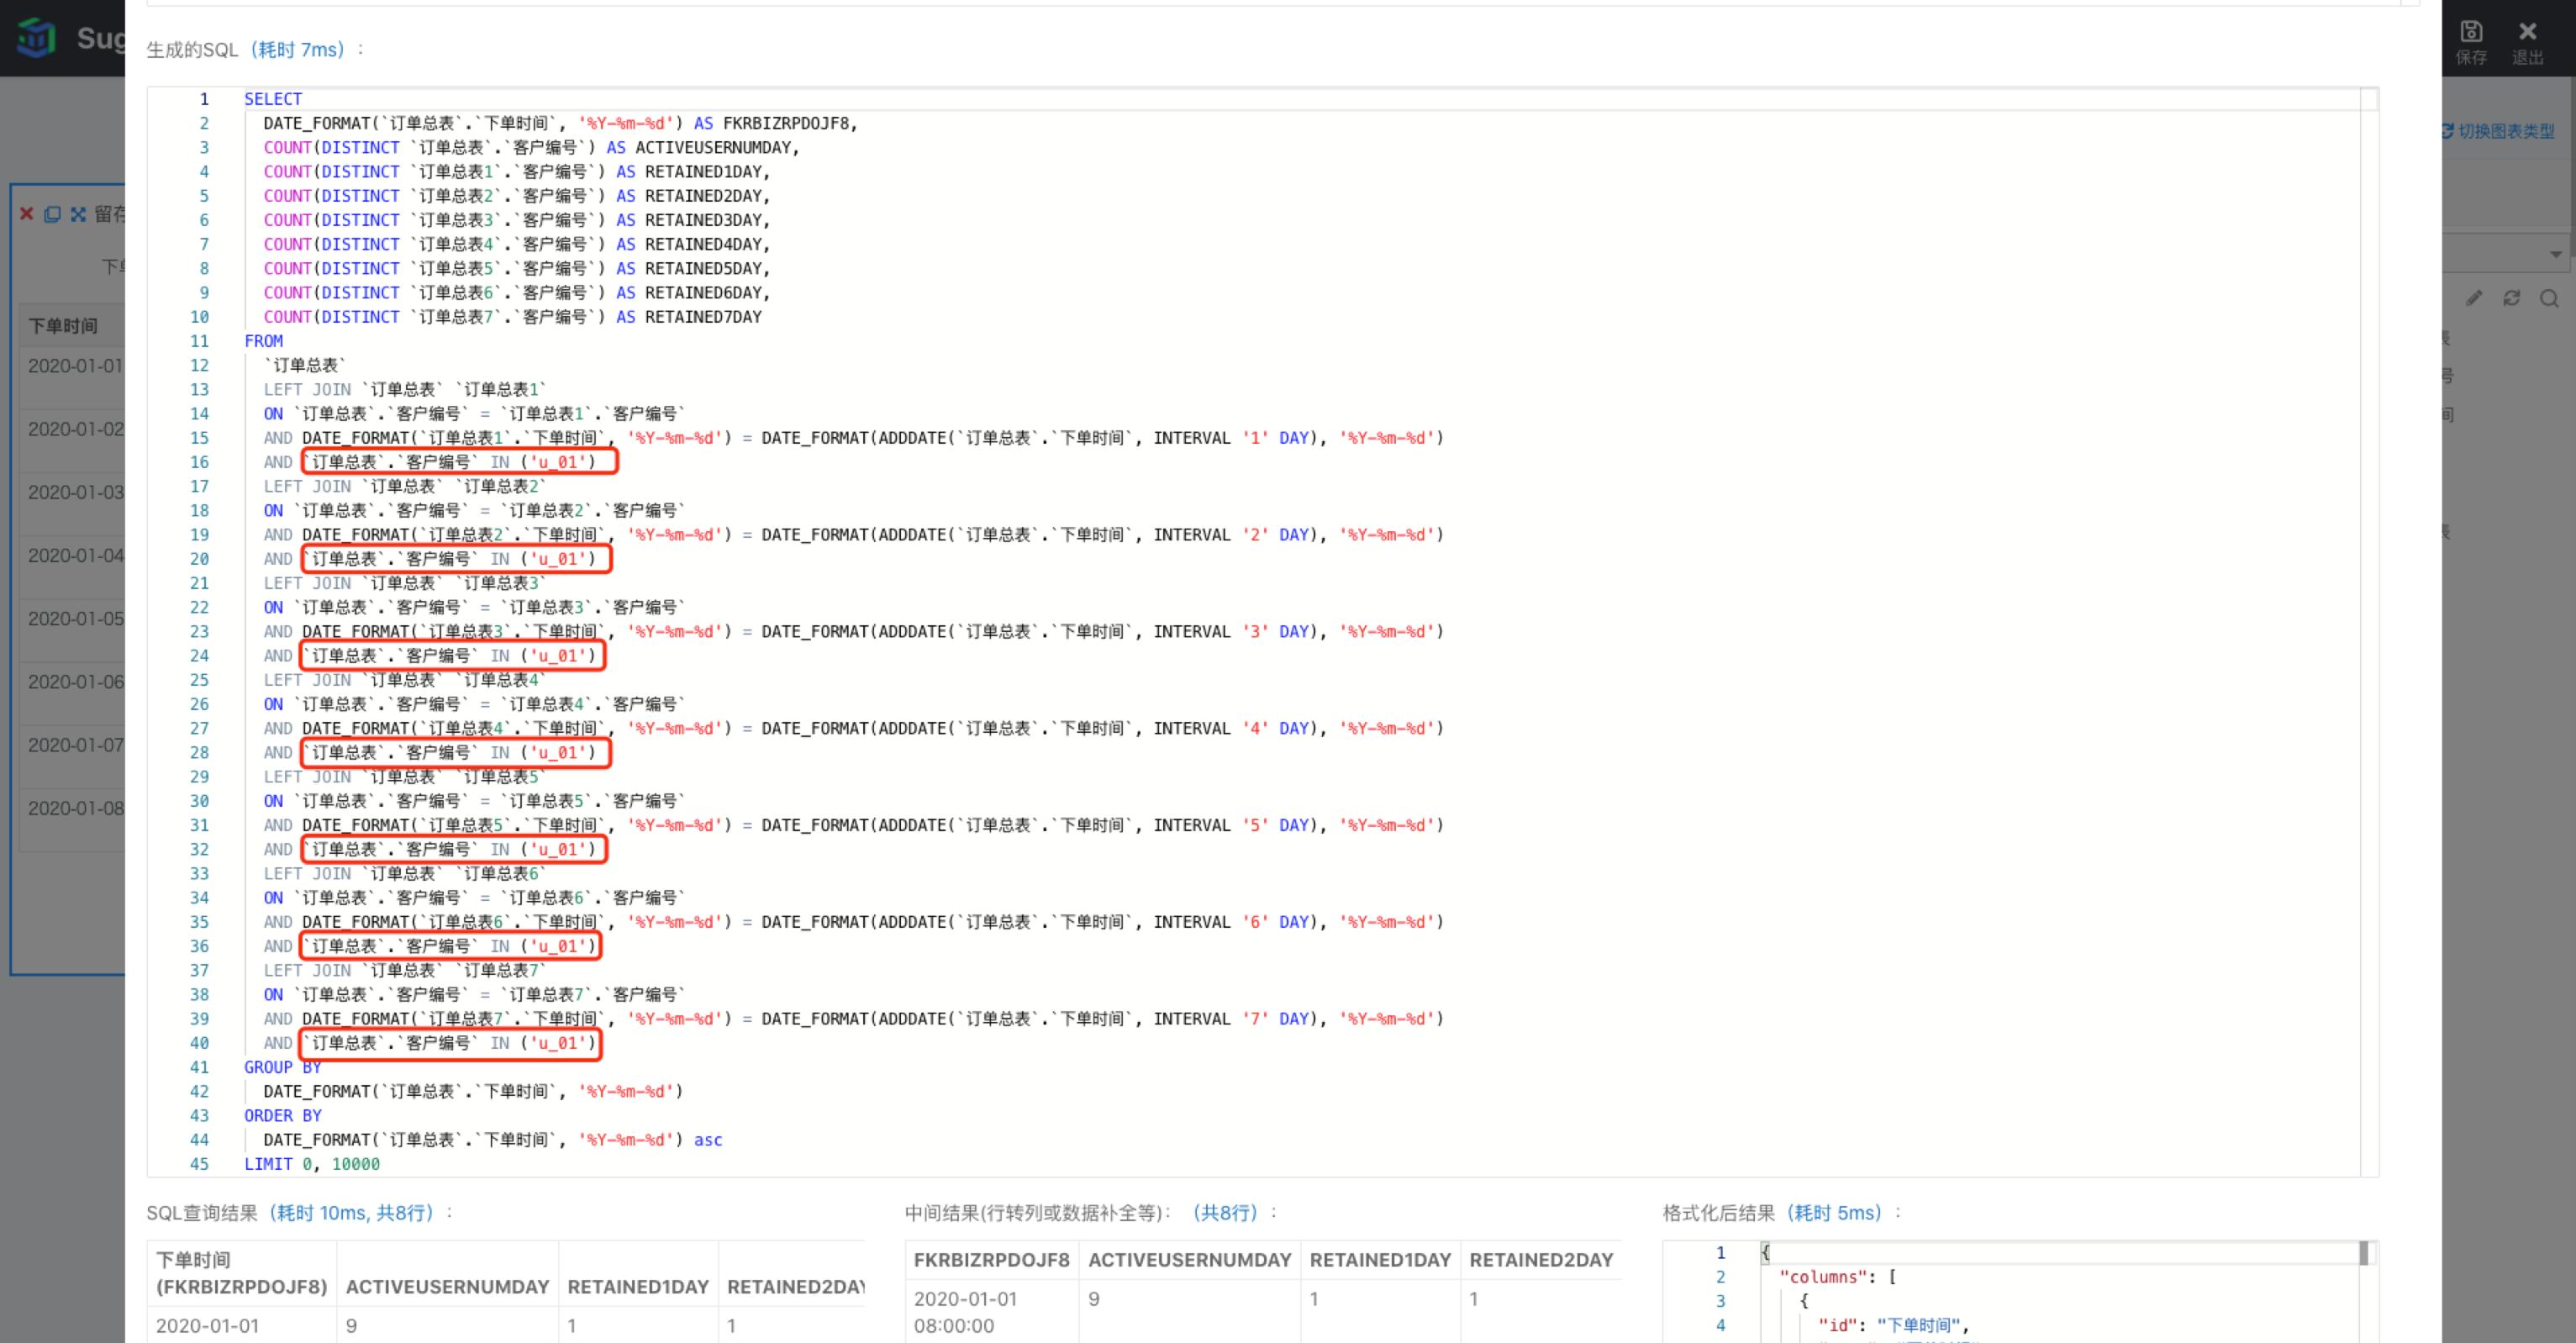Click ACTIVEUSERNUMDAY header in SQL query result table
The image size is (2576, 1343).
[x=447, y=1287]
